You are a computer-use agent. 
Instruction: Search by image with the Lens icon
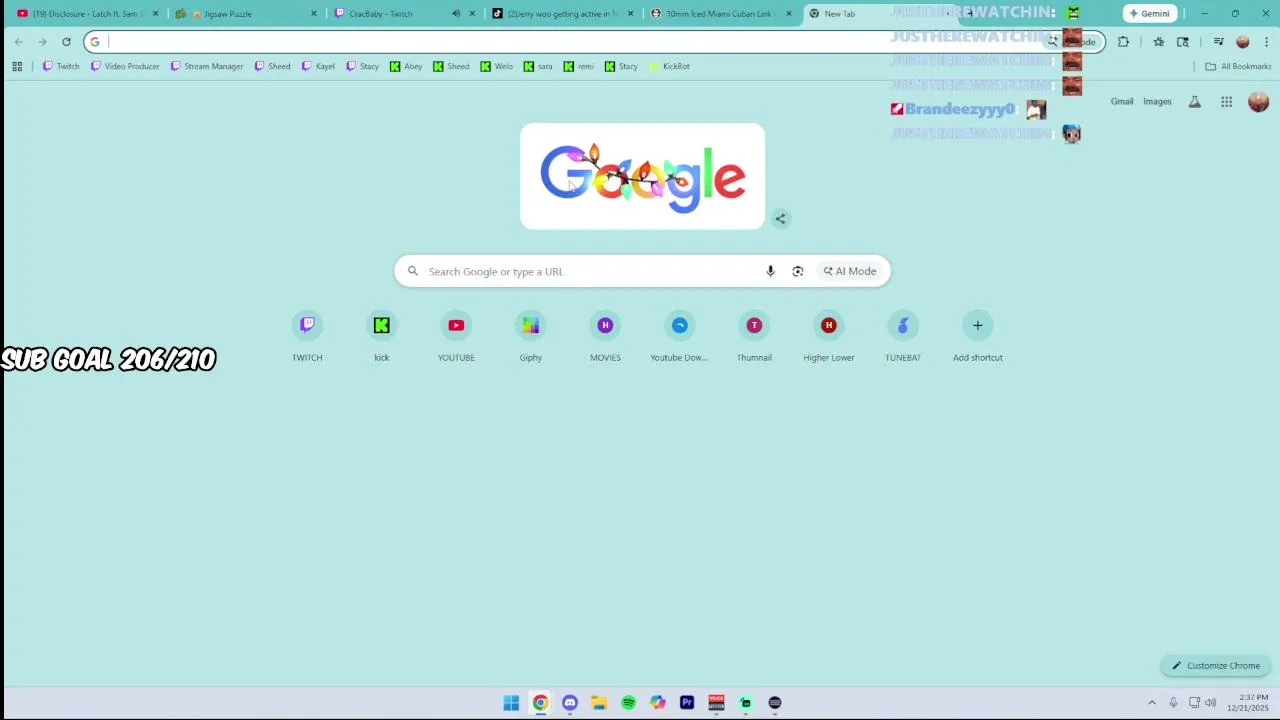(798, 271)
